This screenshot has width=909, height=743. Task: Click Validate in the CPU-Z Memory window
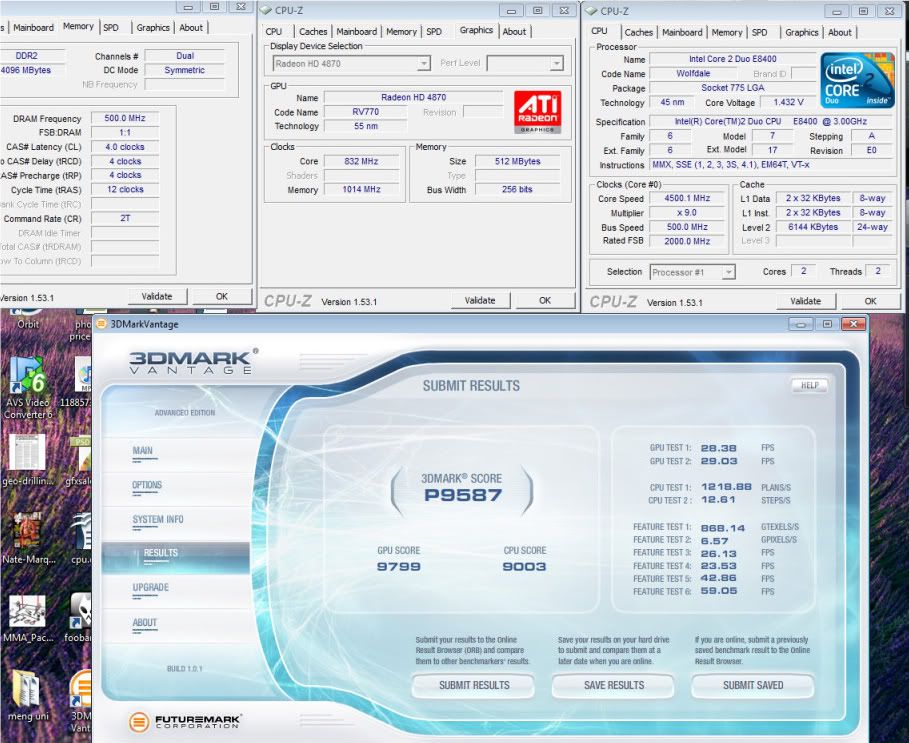point(157,296)
